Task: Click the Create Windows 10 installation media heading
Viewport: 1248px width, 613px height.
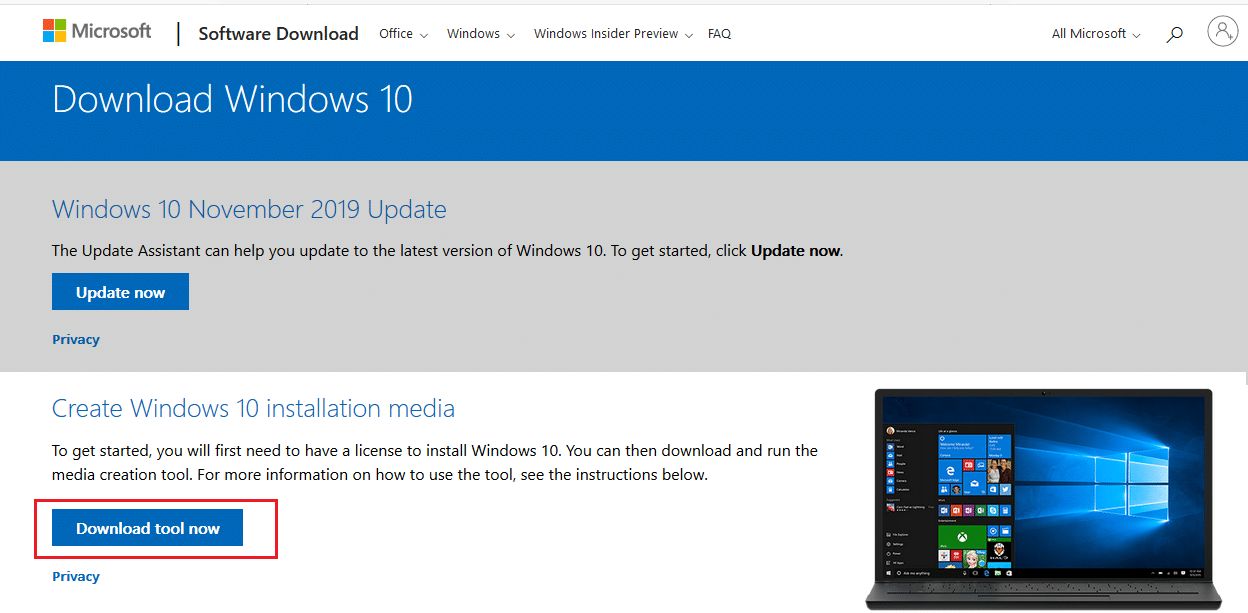Action: coord(253,409)
